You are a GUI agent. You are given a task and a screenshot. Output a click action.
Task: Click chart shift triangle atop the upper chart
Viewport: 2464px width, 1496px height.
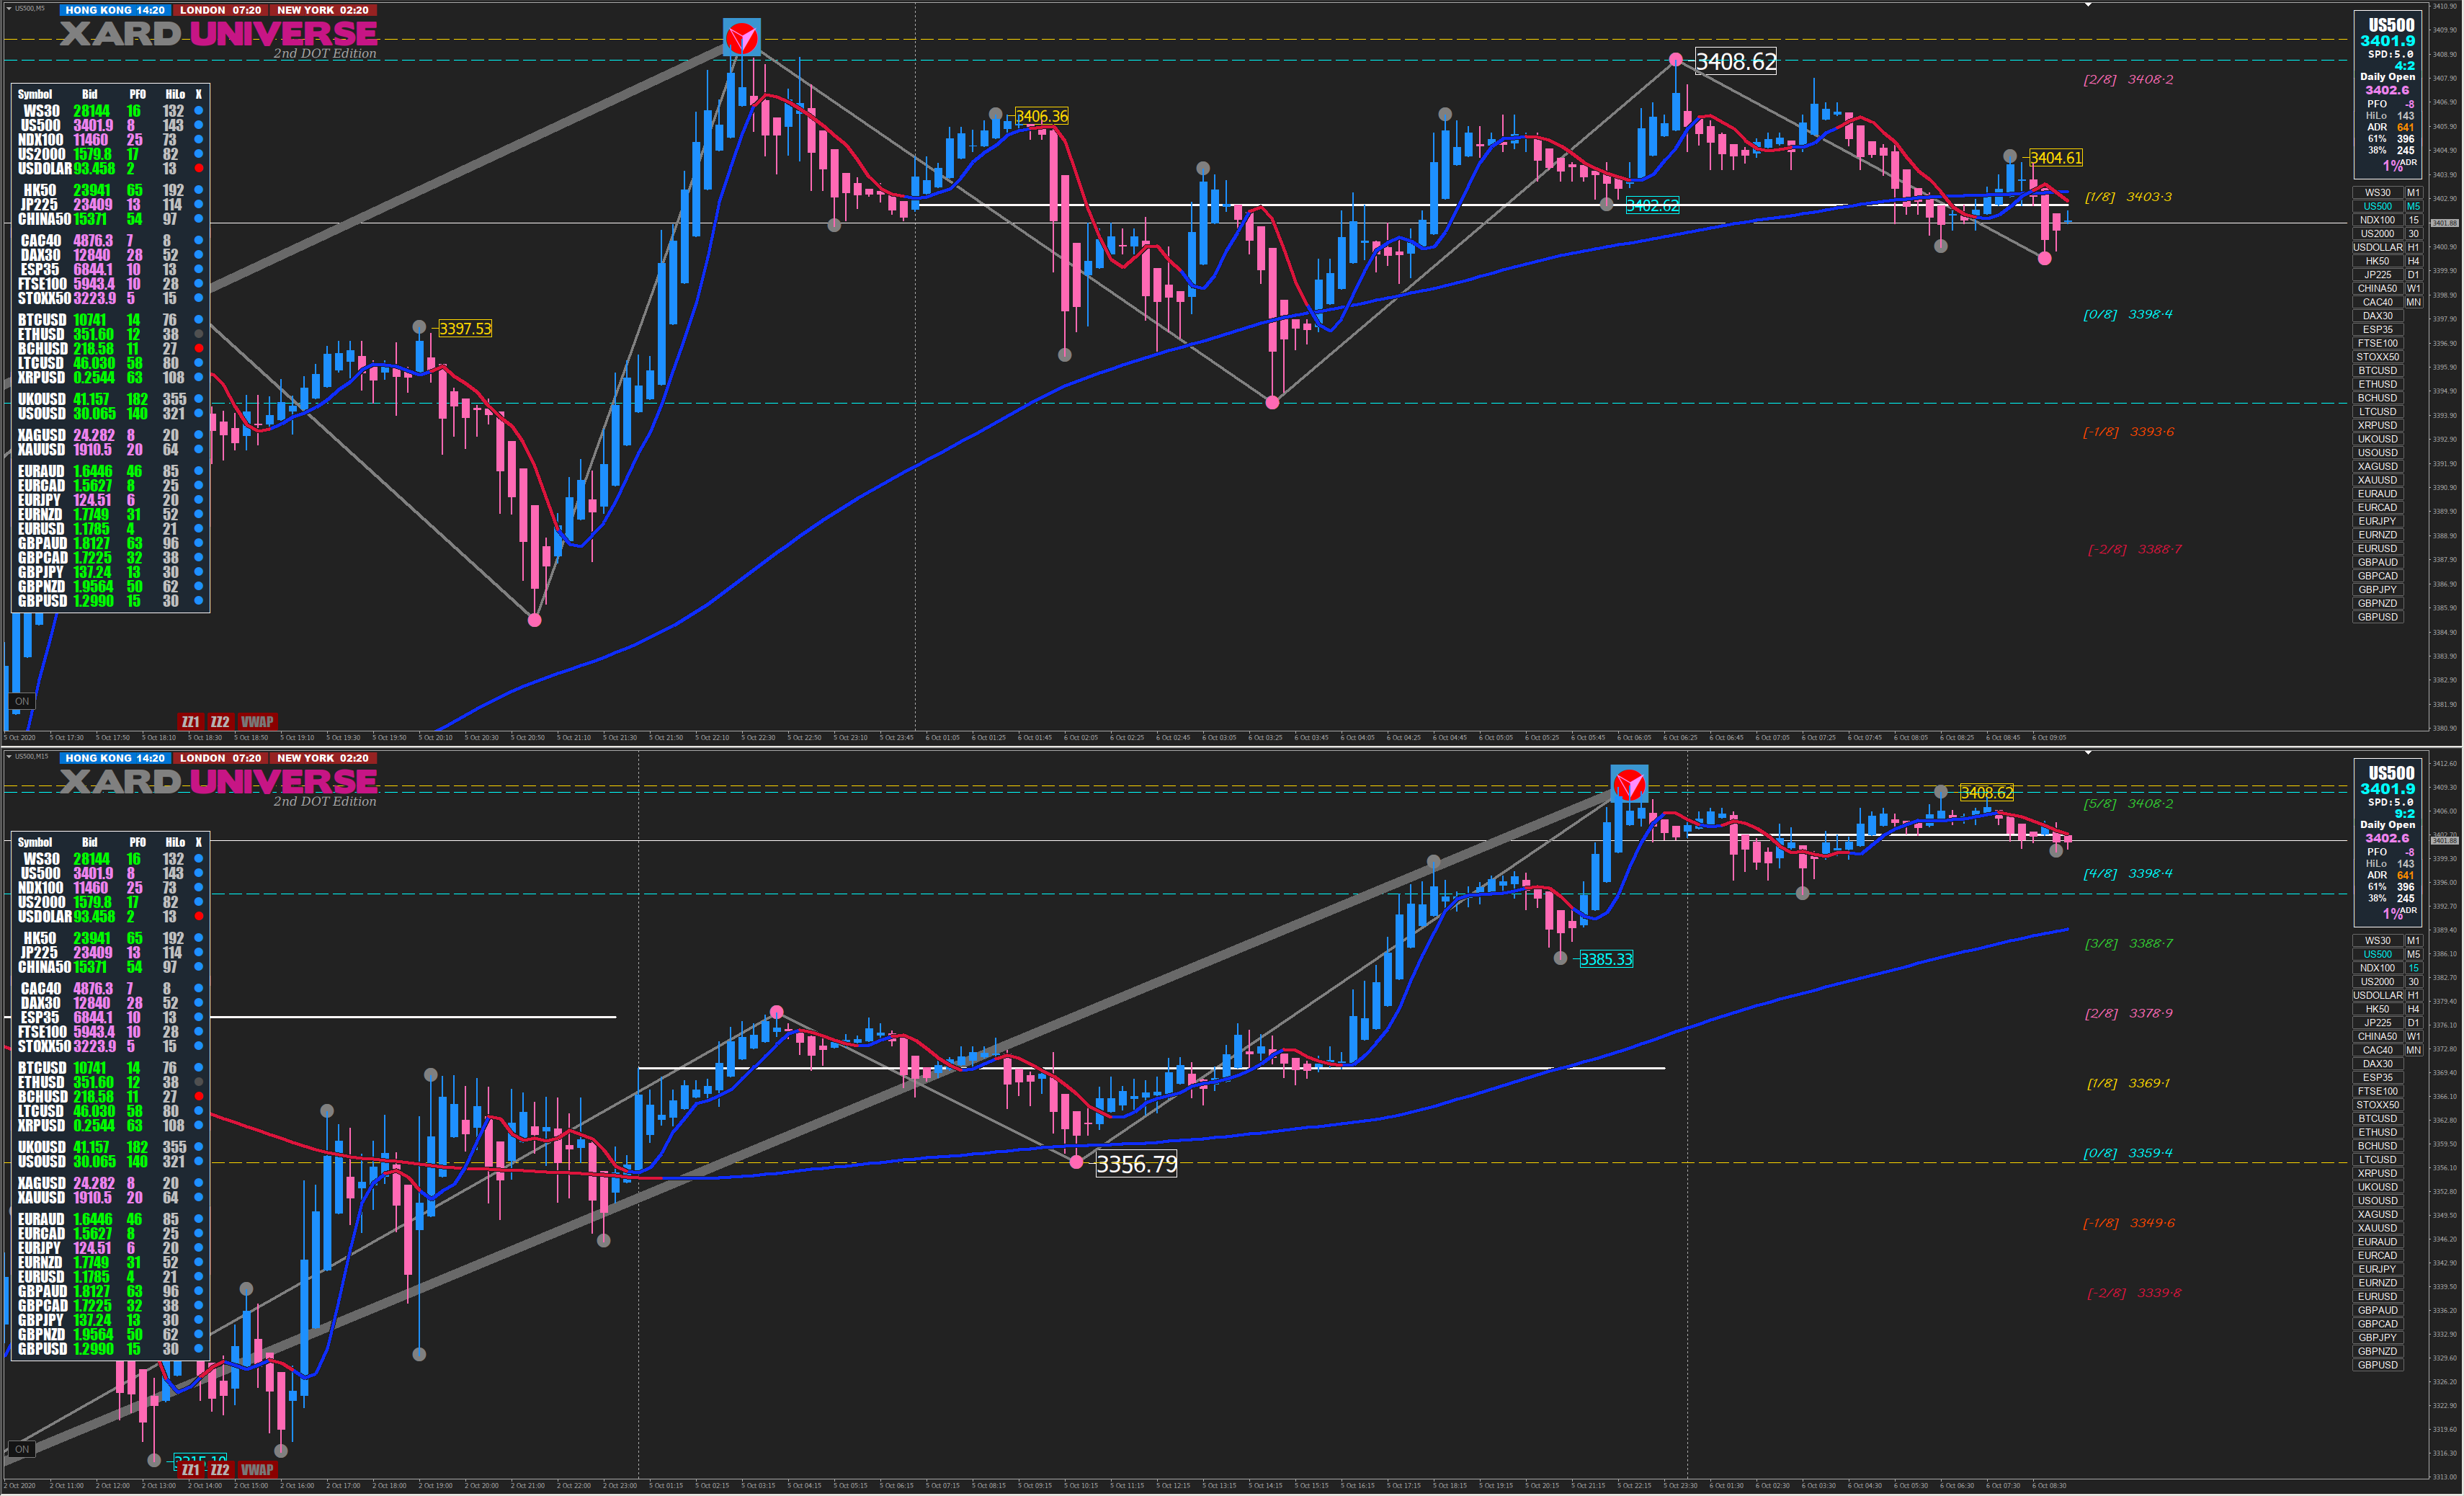(2088, 5)
